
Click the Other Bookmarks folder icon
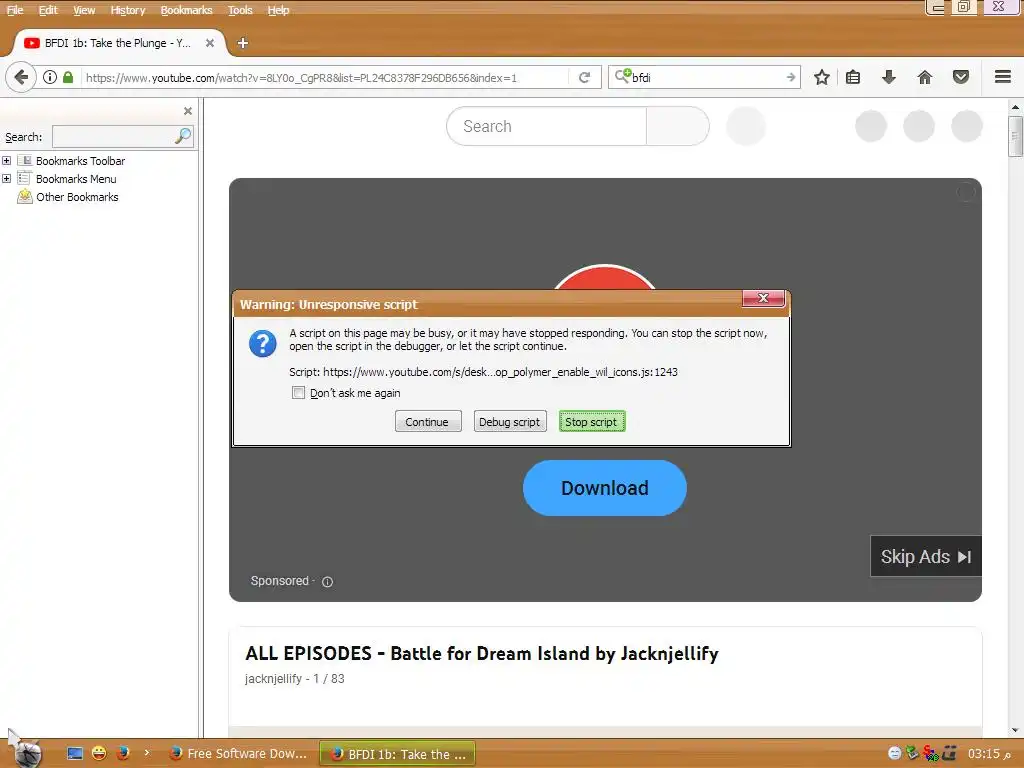coord(25,197)
